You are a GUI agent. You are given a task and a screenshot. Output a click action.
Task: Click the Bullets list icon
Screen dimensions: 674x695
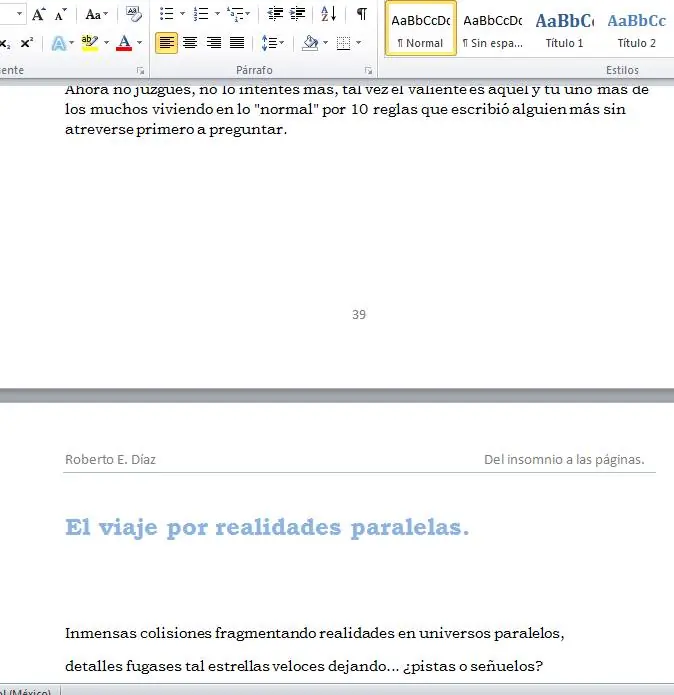(167, 14)
